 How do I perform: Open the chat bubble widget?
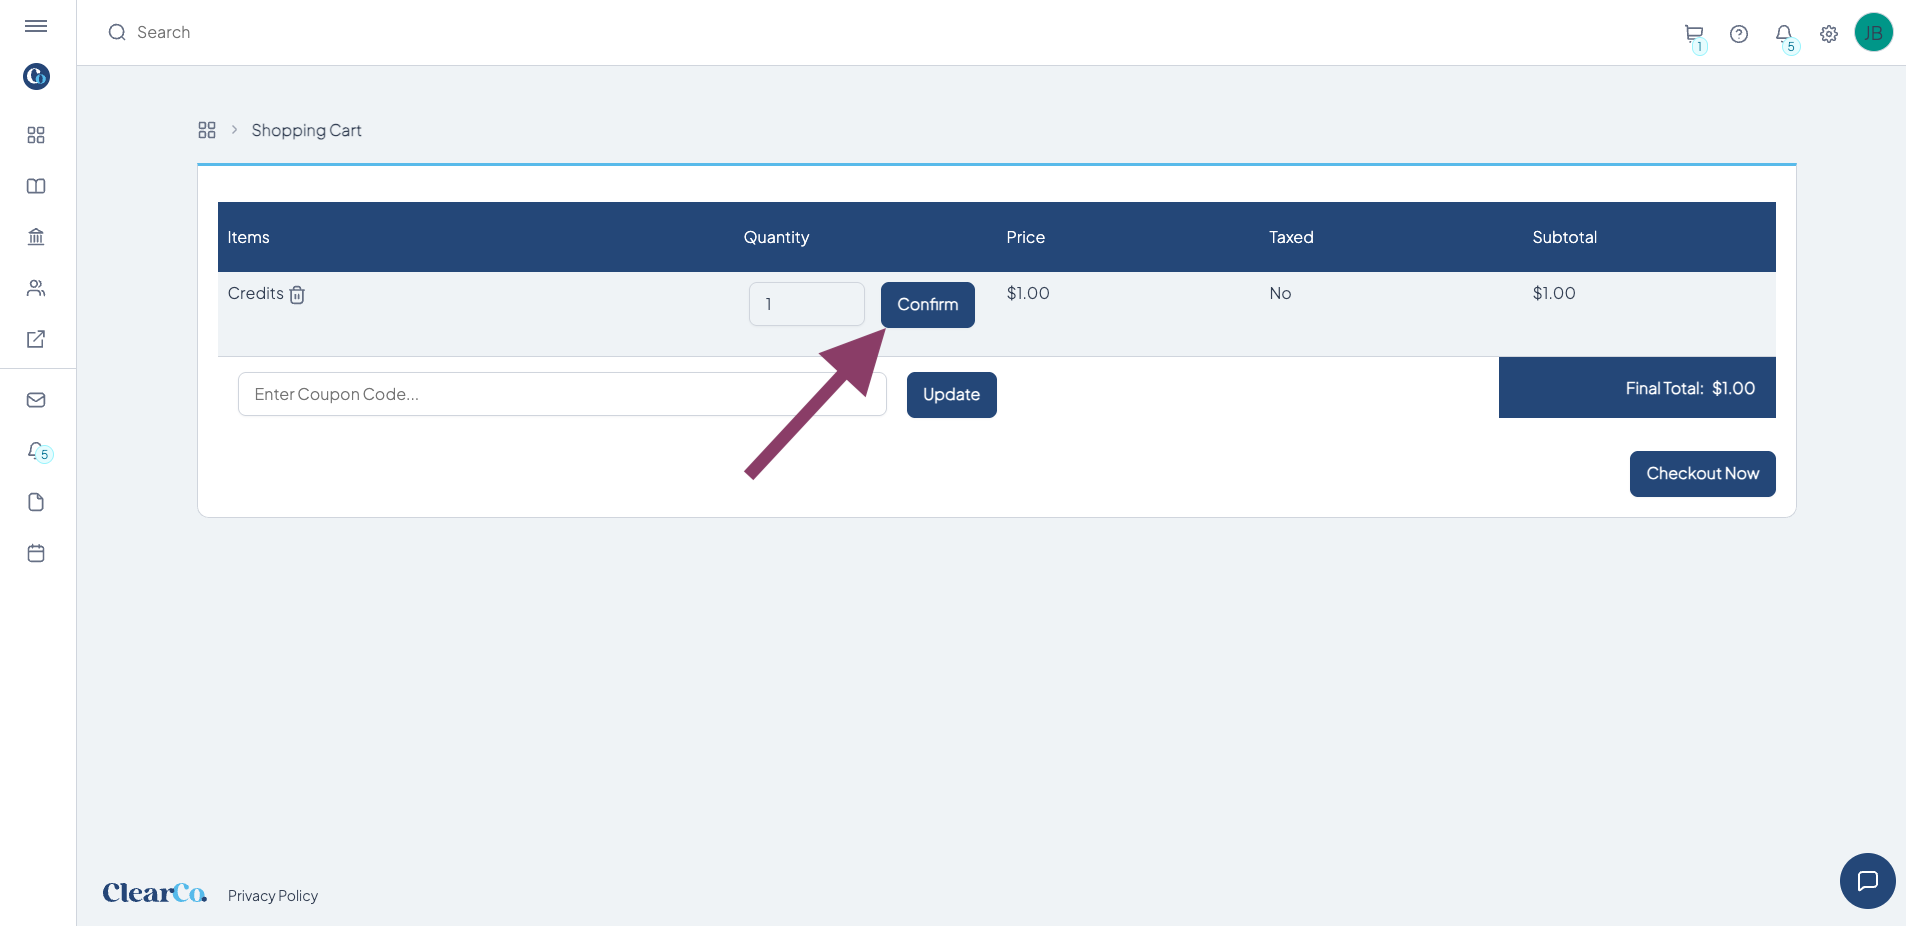coord(1868,881)
